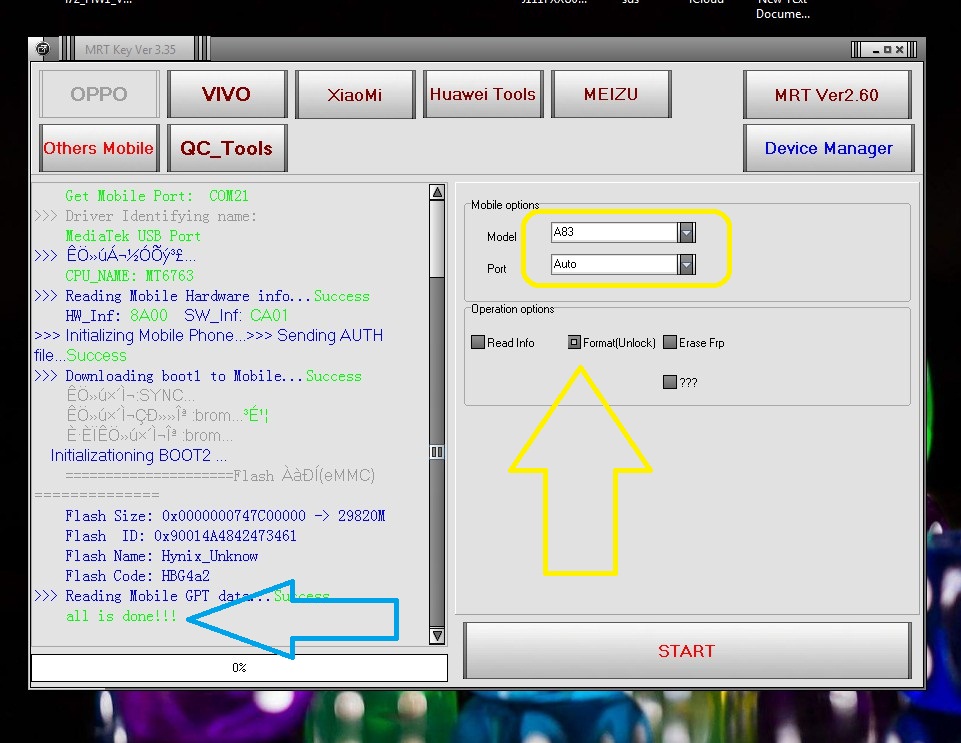The height and width of the screenshot is (743, 961).
Task: Enable the Read Info checkbox
Action: [x=478, y=342]
